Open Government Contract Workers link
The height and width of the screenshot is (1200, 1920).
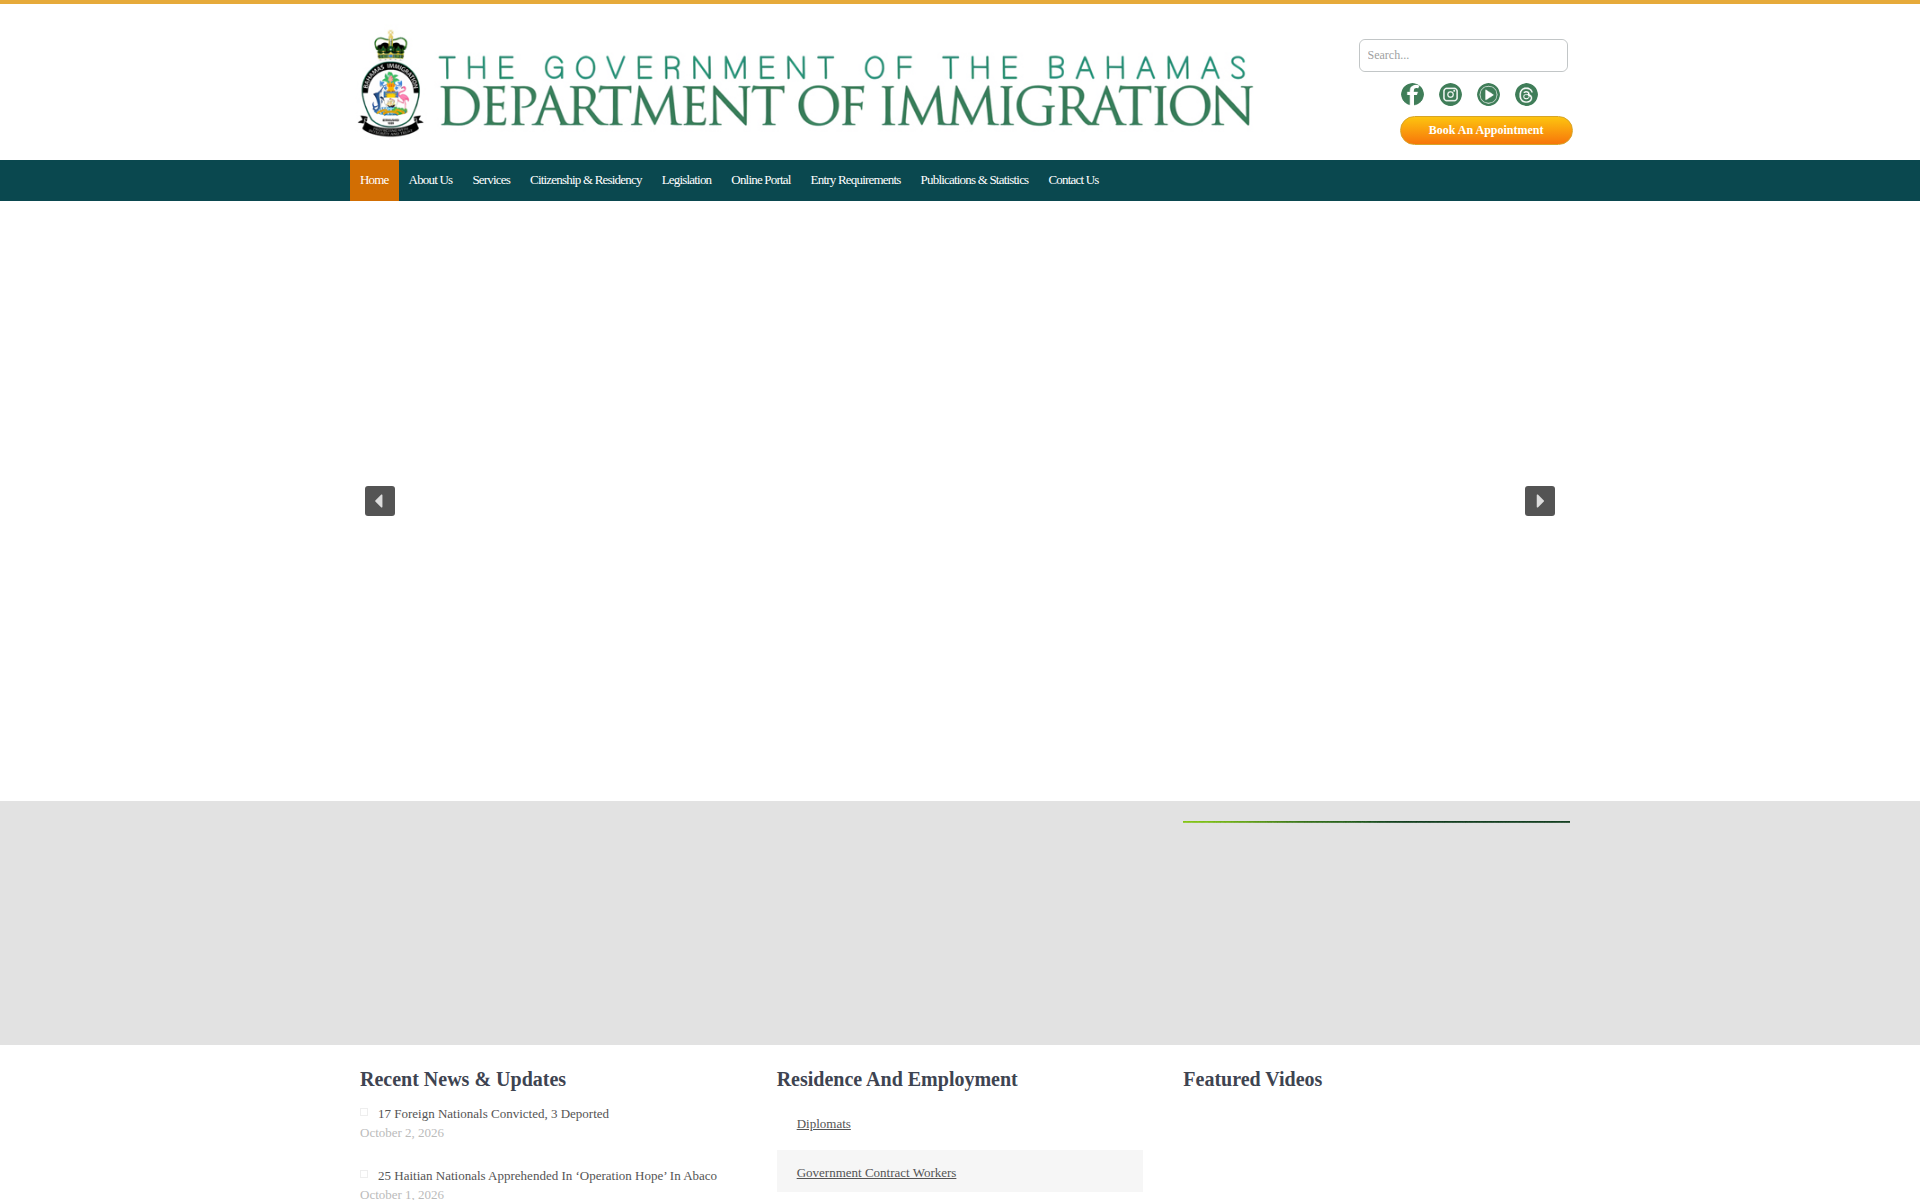tap(876, 1173)
